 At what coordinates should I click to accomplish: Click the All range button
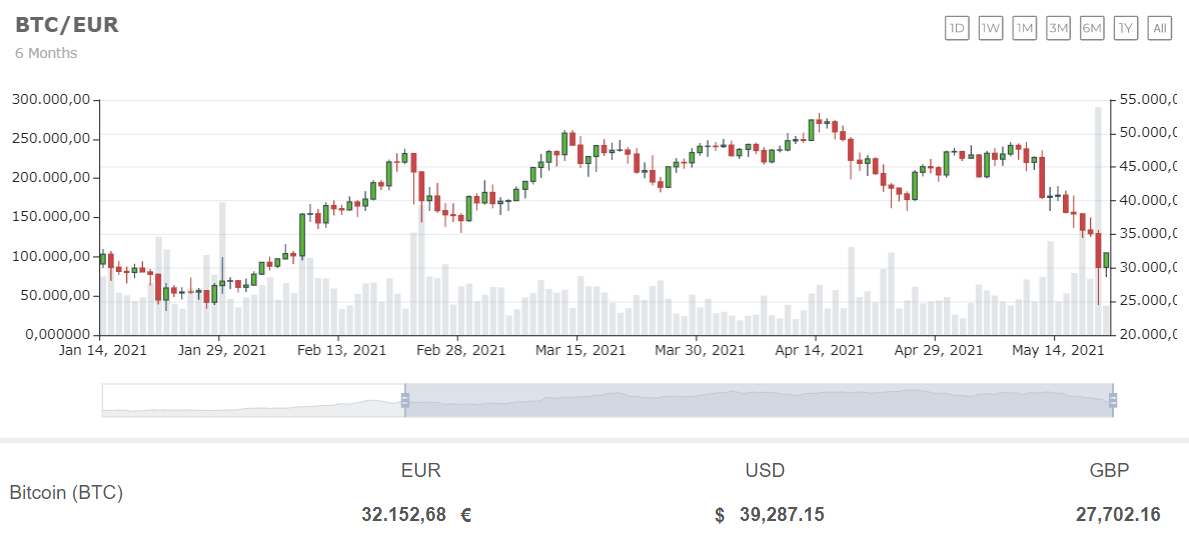(1159, 29)
